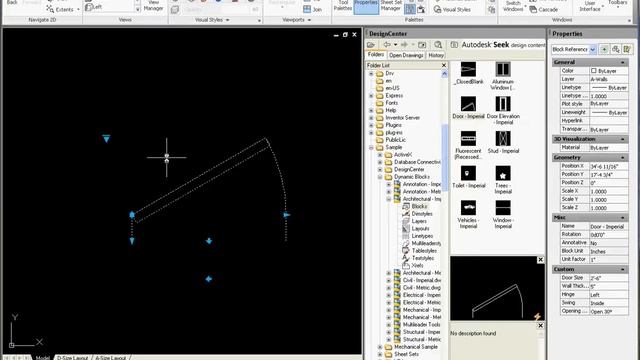
Task: Open Visual Styles manager in Palettes
Action: pyautogui.click(x=452, y=9)
